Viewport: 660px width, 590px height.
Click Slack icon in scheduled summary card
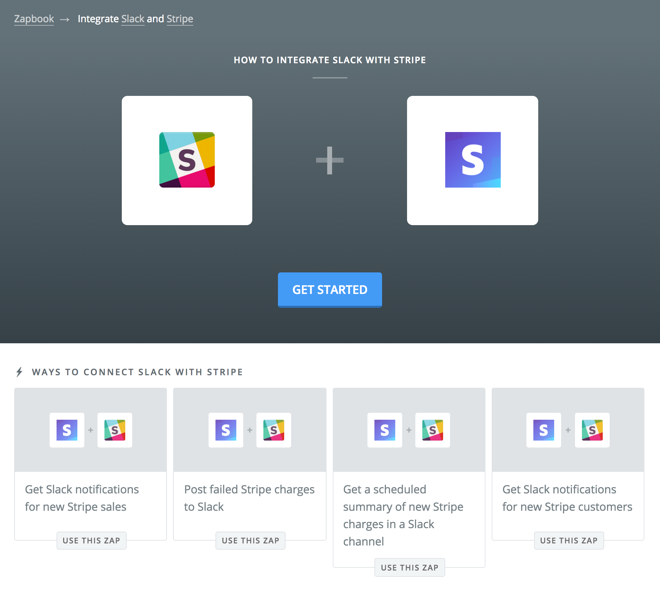pyautogui.click(x=433, y=430)
